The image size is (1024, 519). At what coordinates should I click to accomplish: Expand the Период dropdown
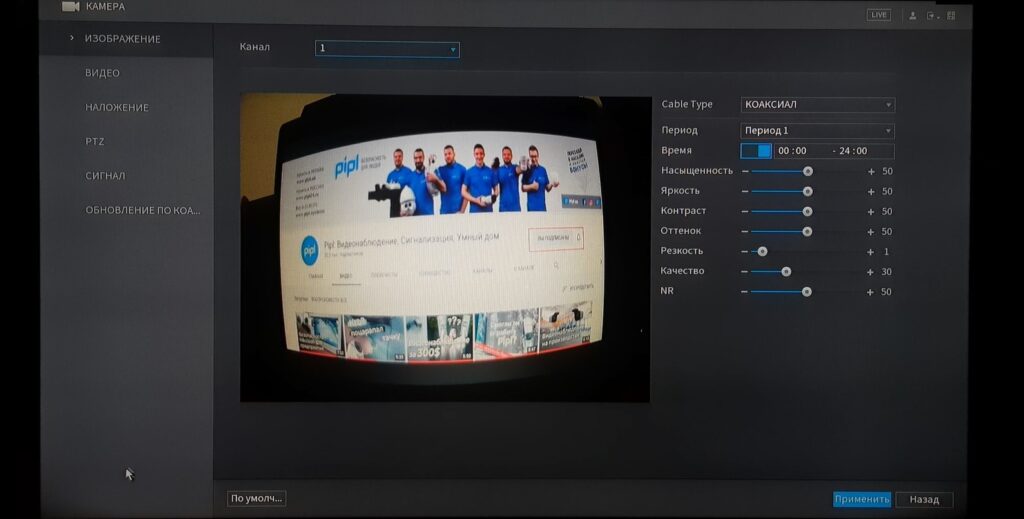pos(818,131)
